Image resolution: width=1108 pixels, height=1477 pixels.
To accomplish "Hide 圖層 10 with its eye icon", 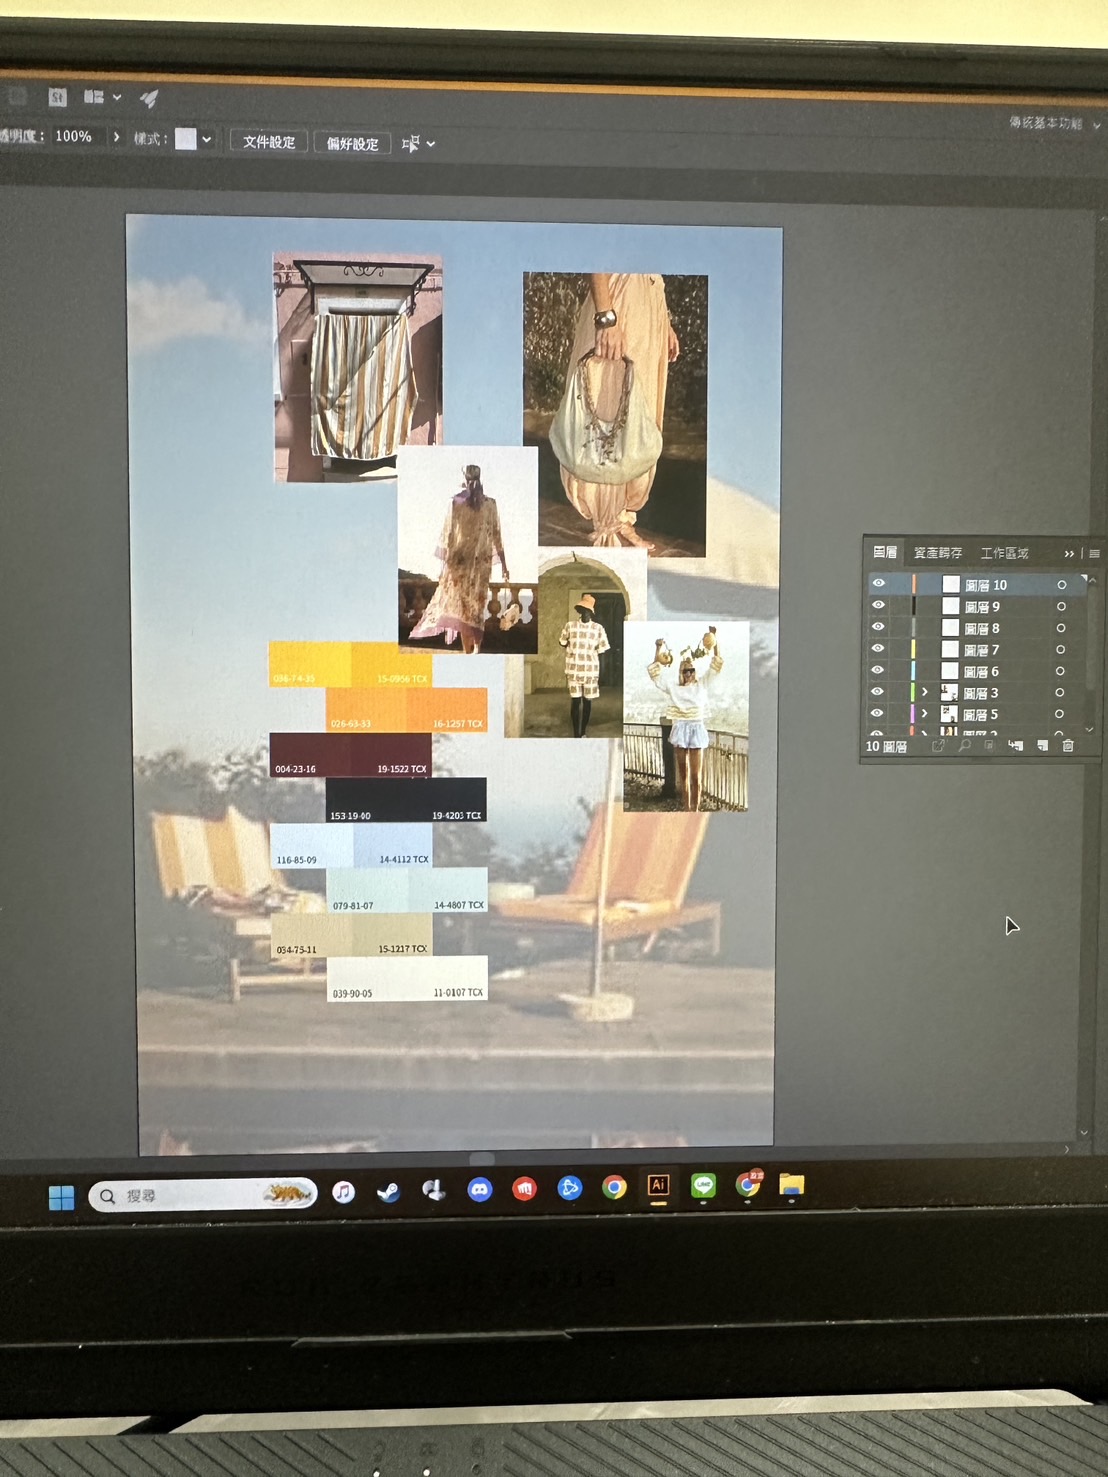I will click(878, 583).
